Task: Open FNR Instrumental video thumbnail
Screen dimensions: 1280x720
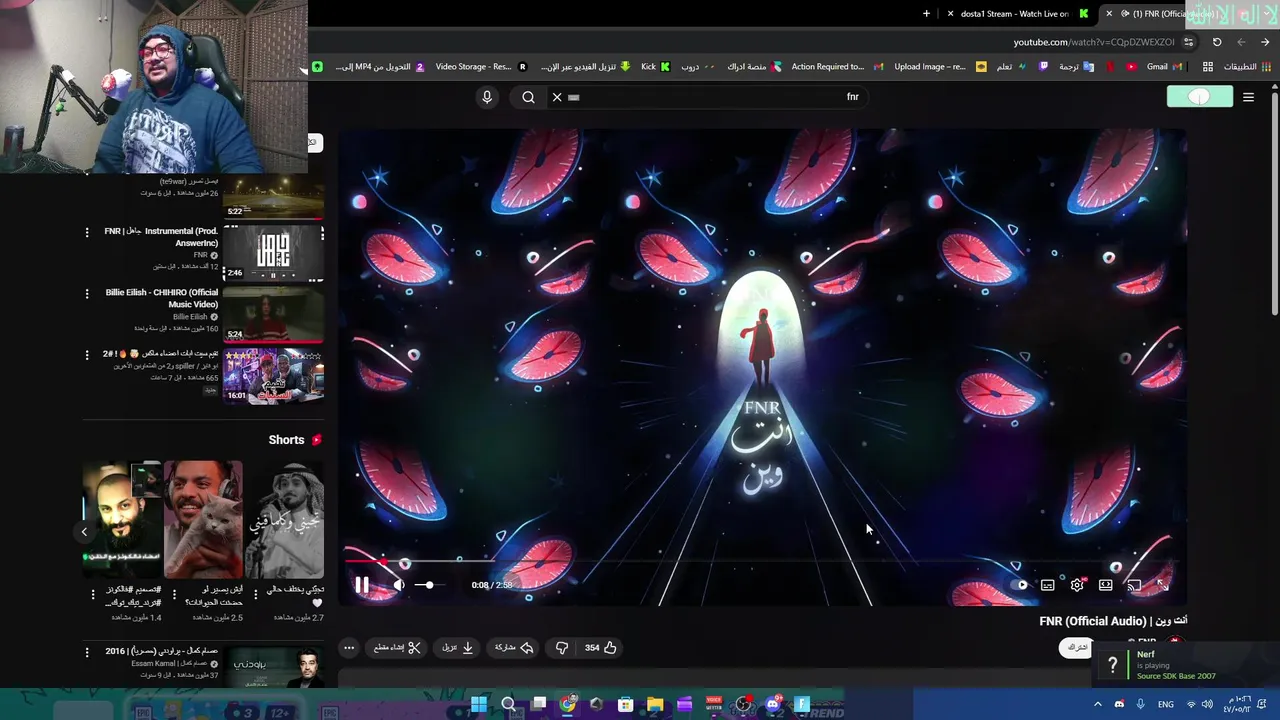Action: pos(273,253)
